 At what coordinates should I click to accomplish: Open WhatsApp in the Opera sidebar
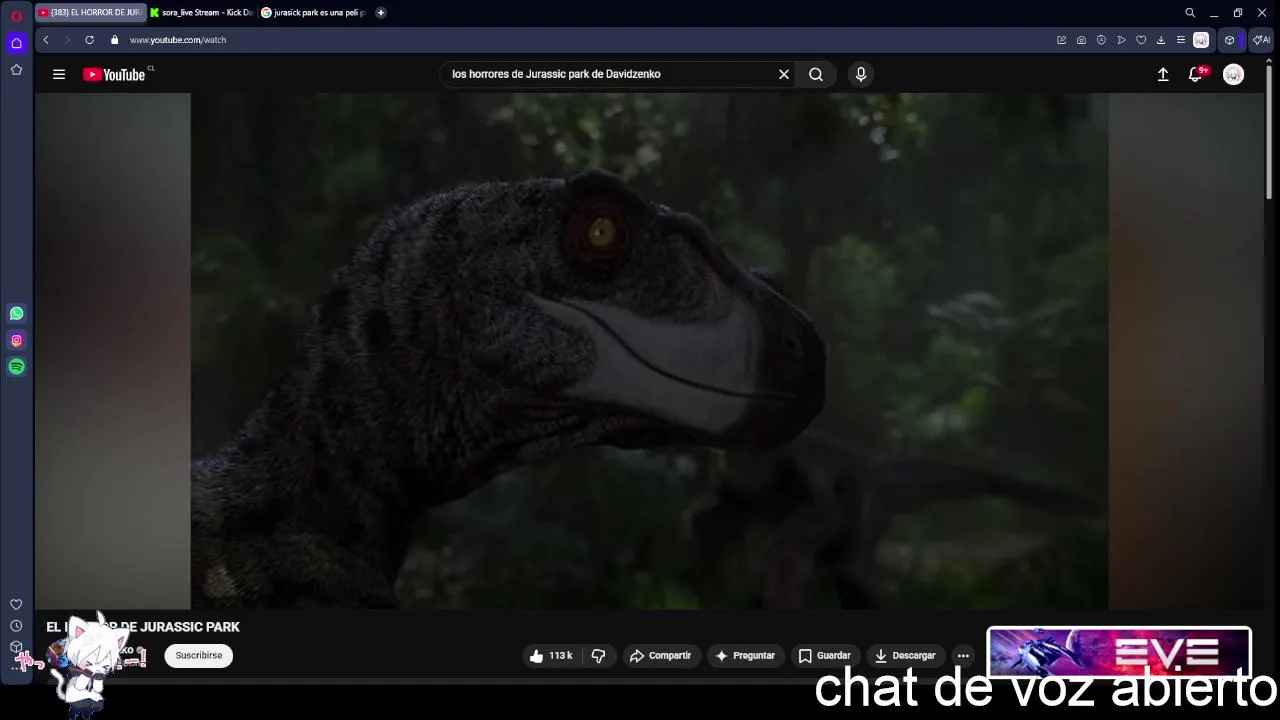pyautogui.click(x=16, y=313)
